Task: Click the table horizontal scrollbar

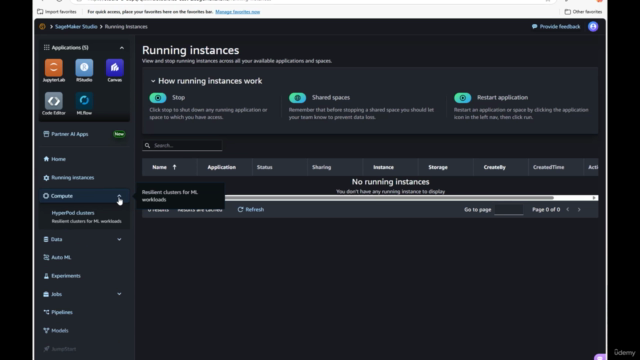Action: [x=389, y=198]
